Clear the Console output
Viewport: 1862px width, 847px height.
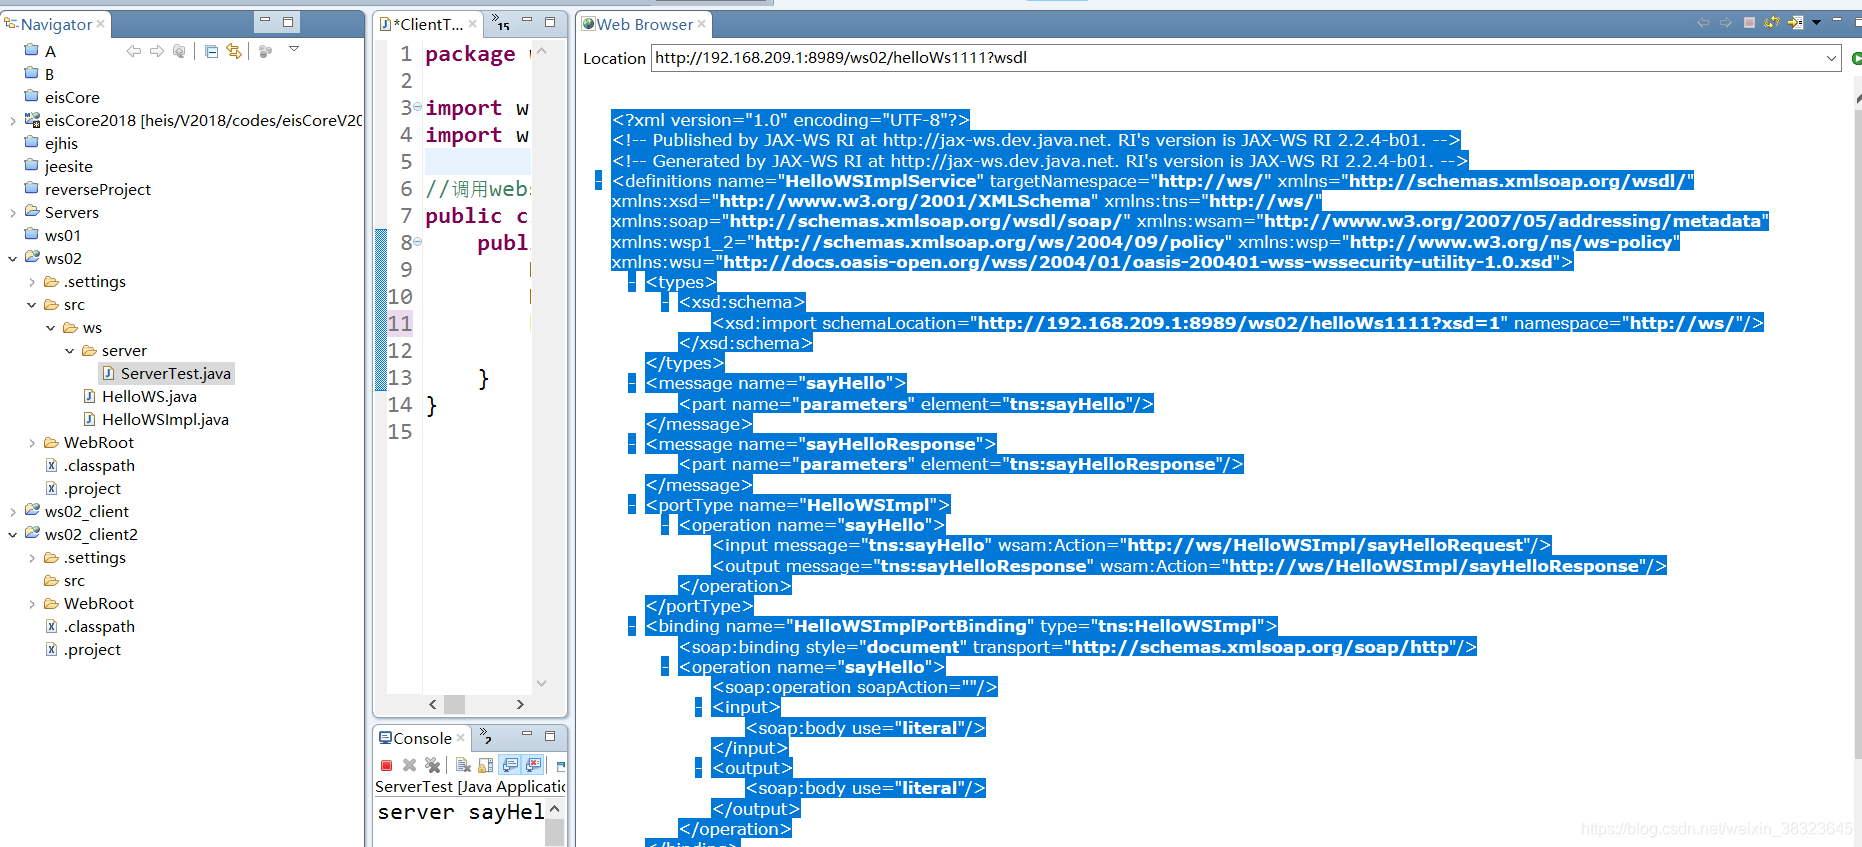pos(463,765)
